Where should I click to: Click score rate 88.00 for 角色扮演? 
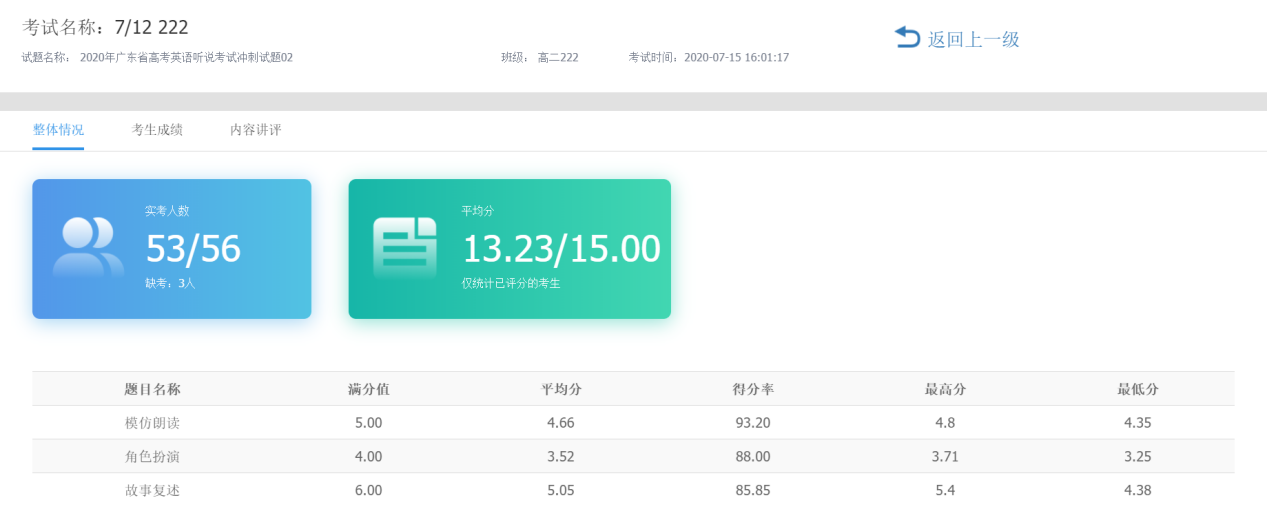[753, 457]
